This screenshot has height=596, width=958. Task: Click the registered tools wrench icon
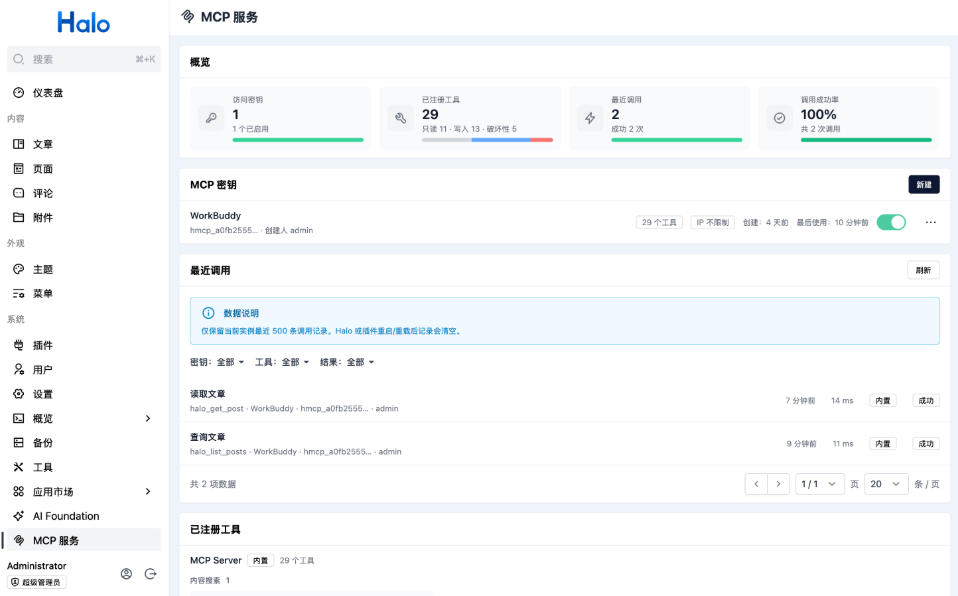(x=401, y=118)
